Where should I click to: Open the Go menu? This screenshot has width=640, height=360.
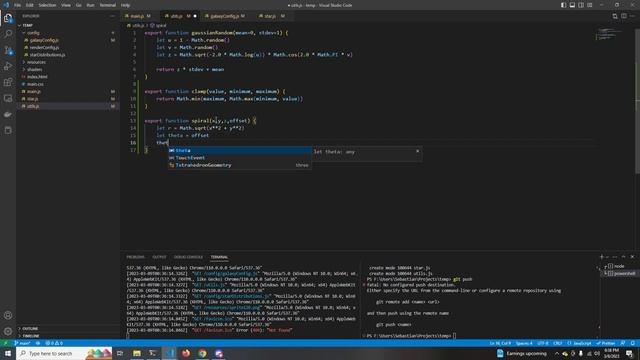79,5
